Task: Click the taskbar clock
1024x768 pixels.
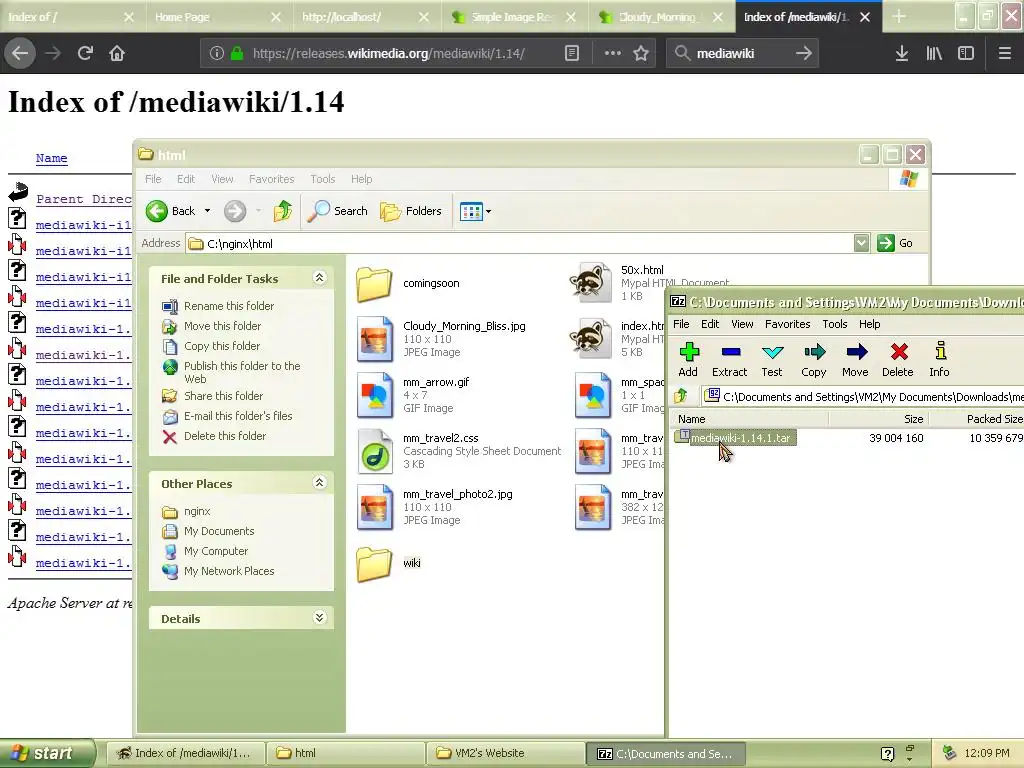Action: pyautogui.click(x=986, y=753)
